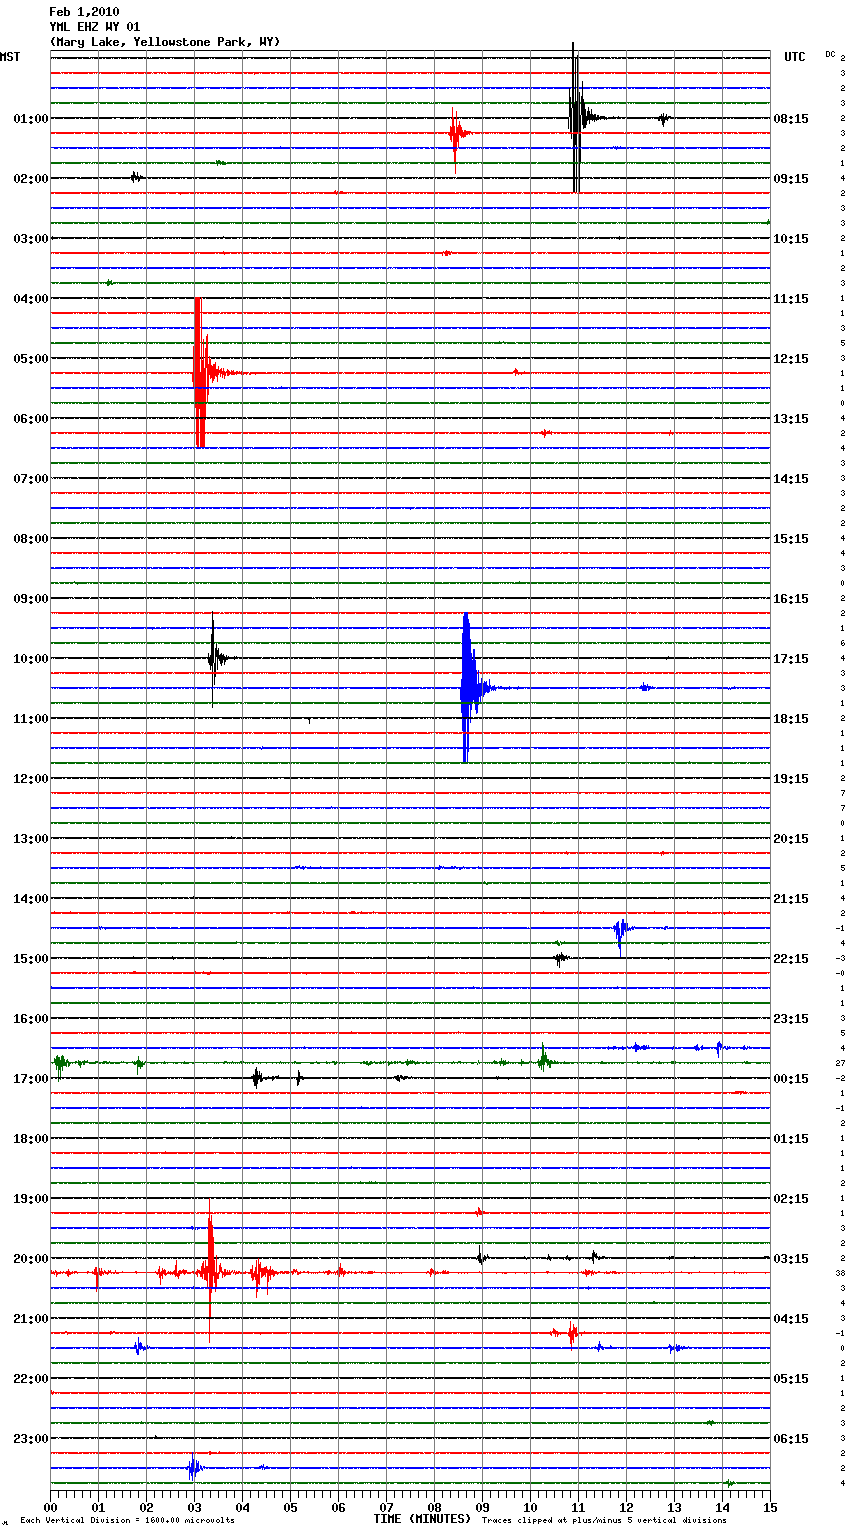Click the '16:15' UTC time label
Viewport: 850px width, 1534px height.
tap(791, 598)
